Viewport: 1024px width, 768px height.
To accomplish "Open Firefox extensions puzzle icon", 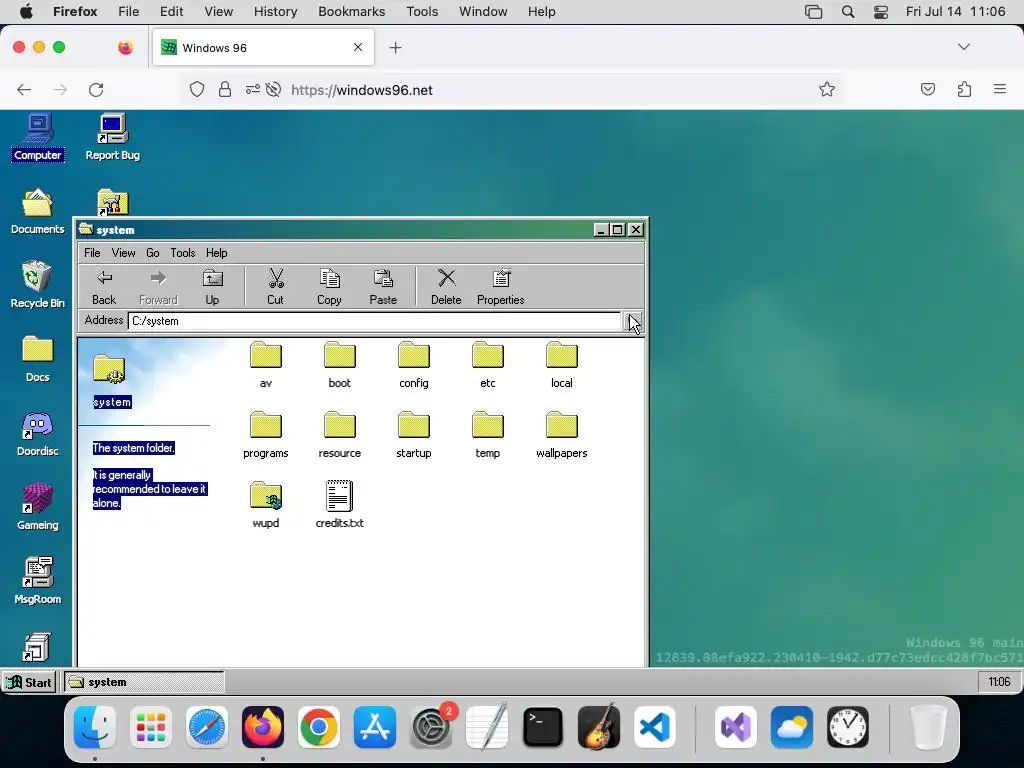I will tap(964, 89).
